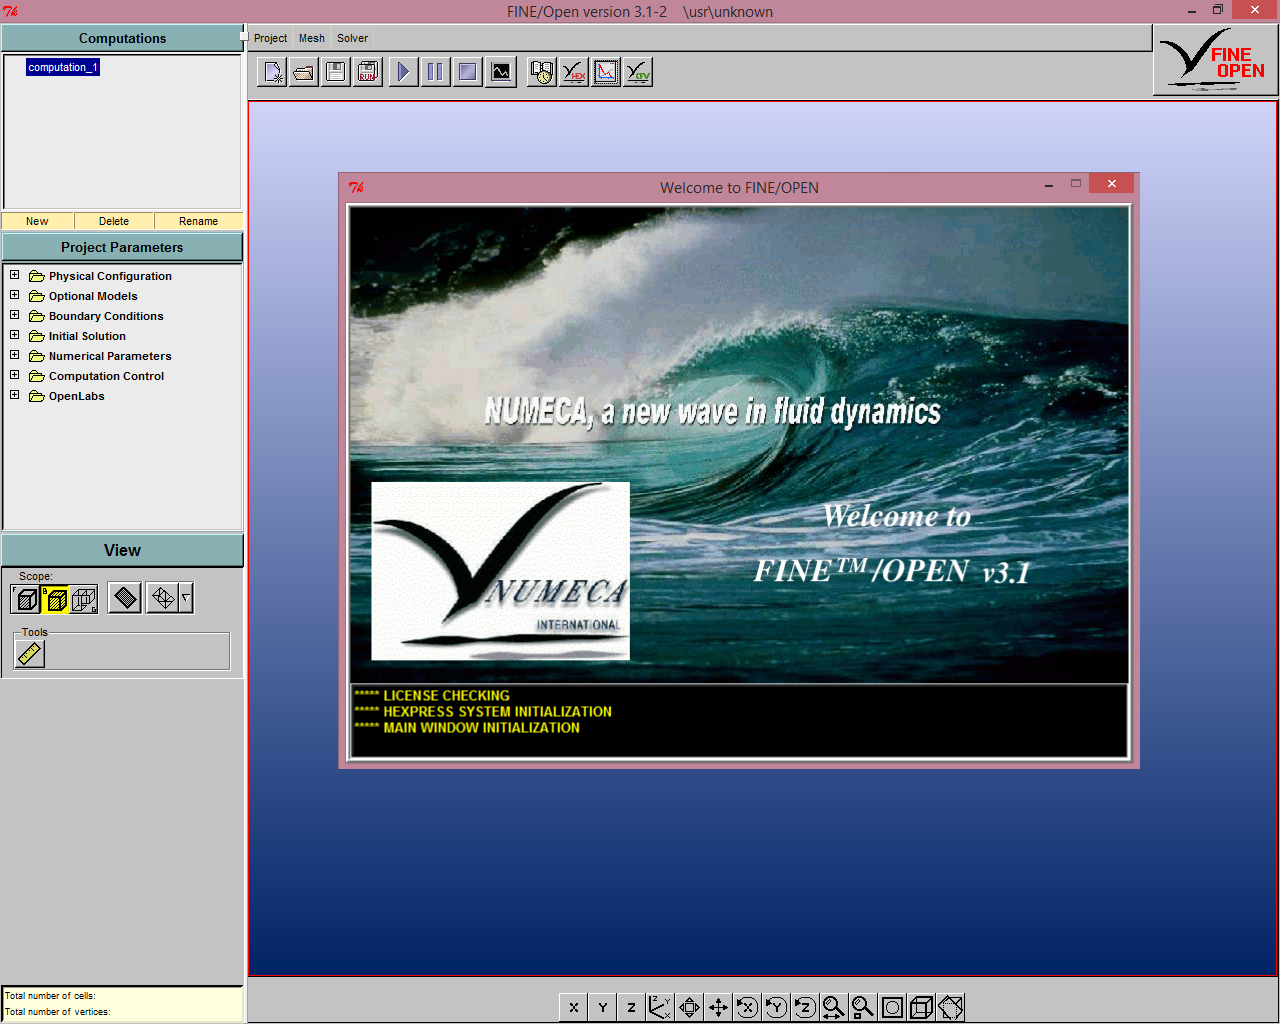1280x1024 pixels.
Task: Select computation_1 in the list
Action: coord(63,67)
